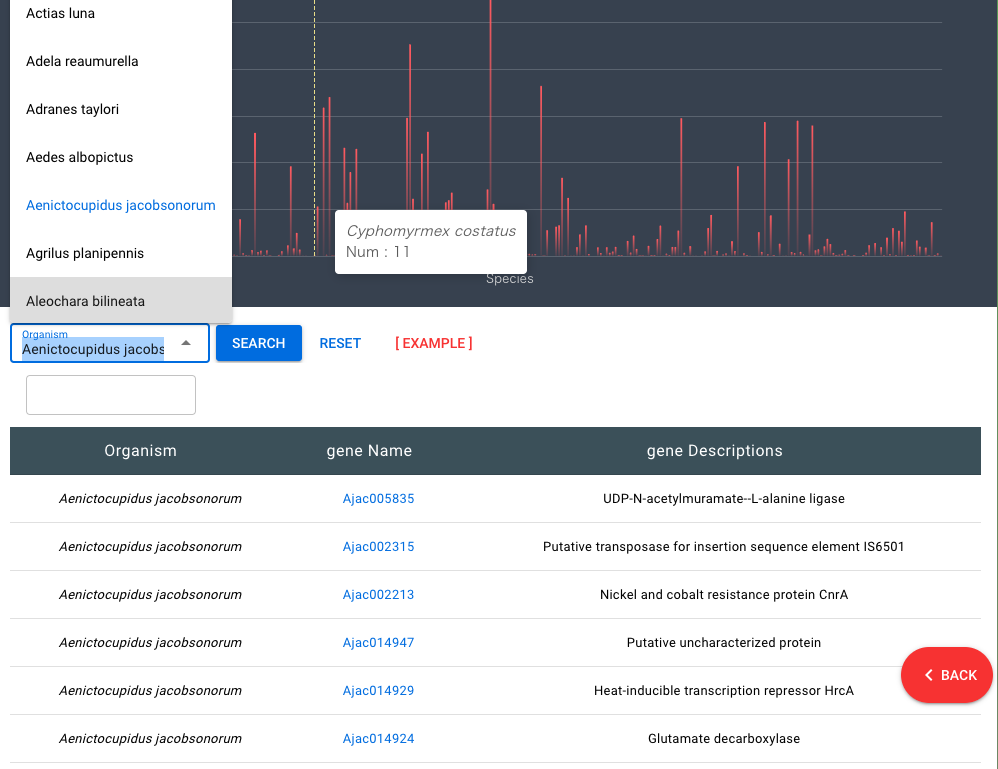
Task: Select highlighted Aenictocupidus jacobsonorum option
Action: click(121, 205)
